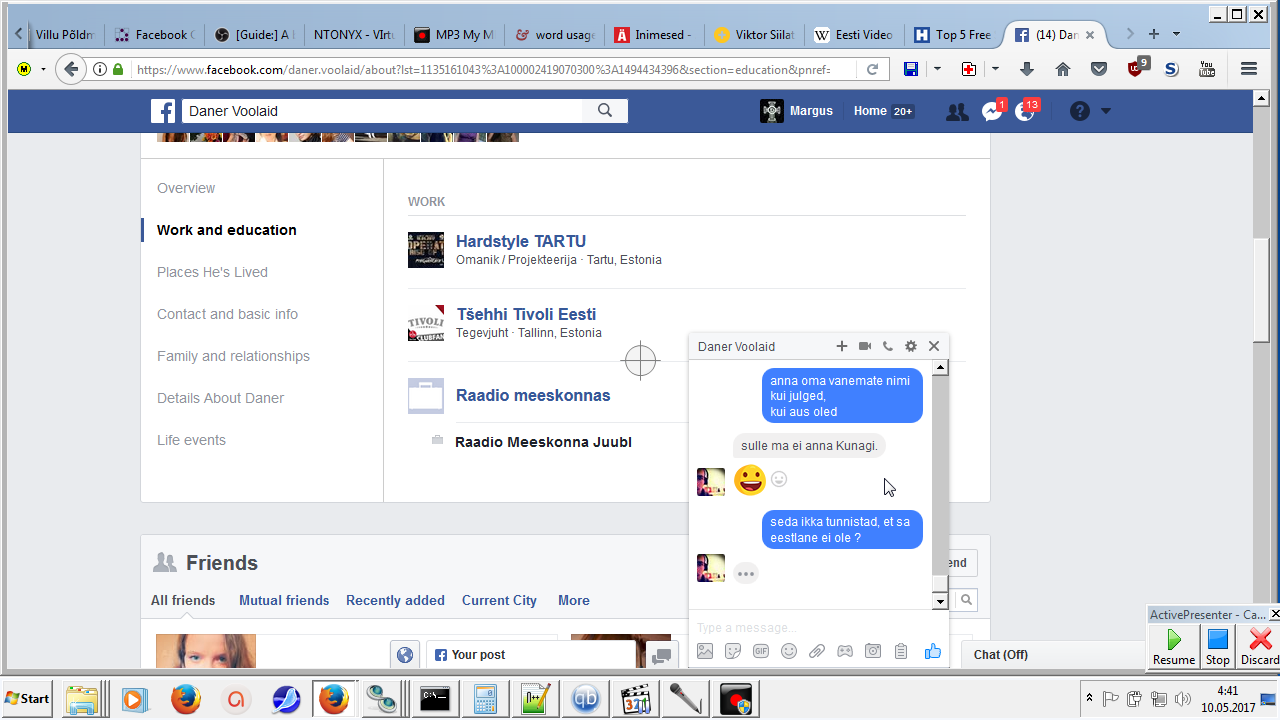This screenshot has height=720, width=1280.
Task: Switch to the word usage browser tab
Action: [554, 35]
